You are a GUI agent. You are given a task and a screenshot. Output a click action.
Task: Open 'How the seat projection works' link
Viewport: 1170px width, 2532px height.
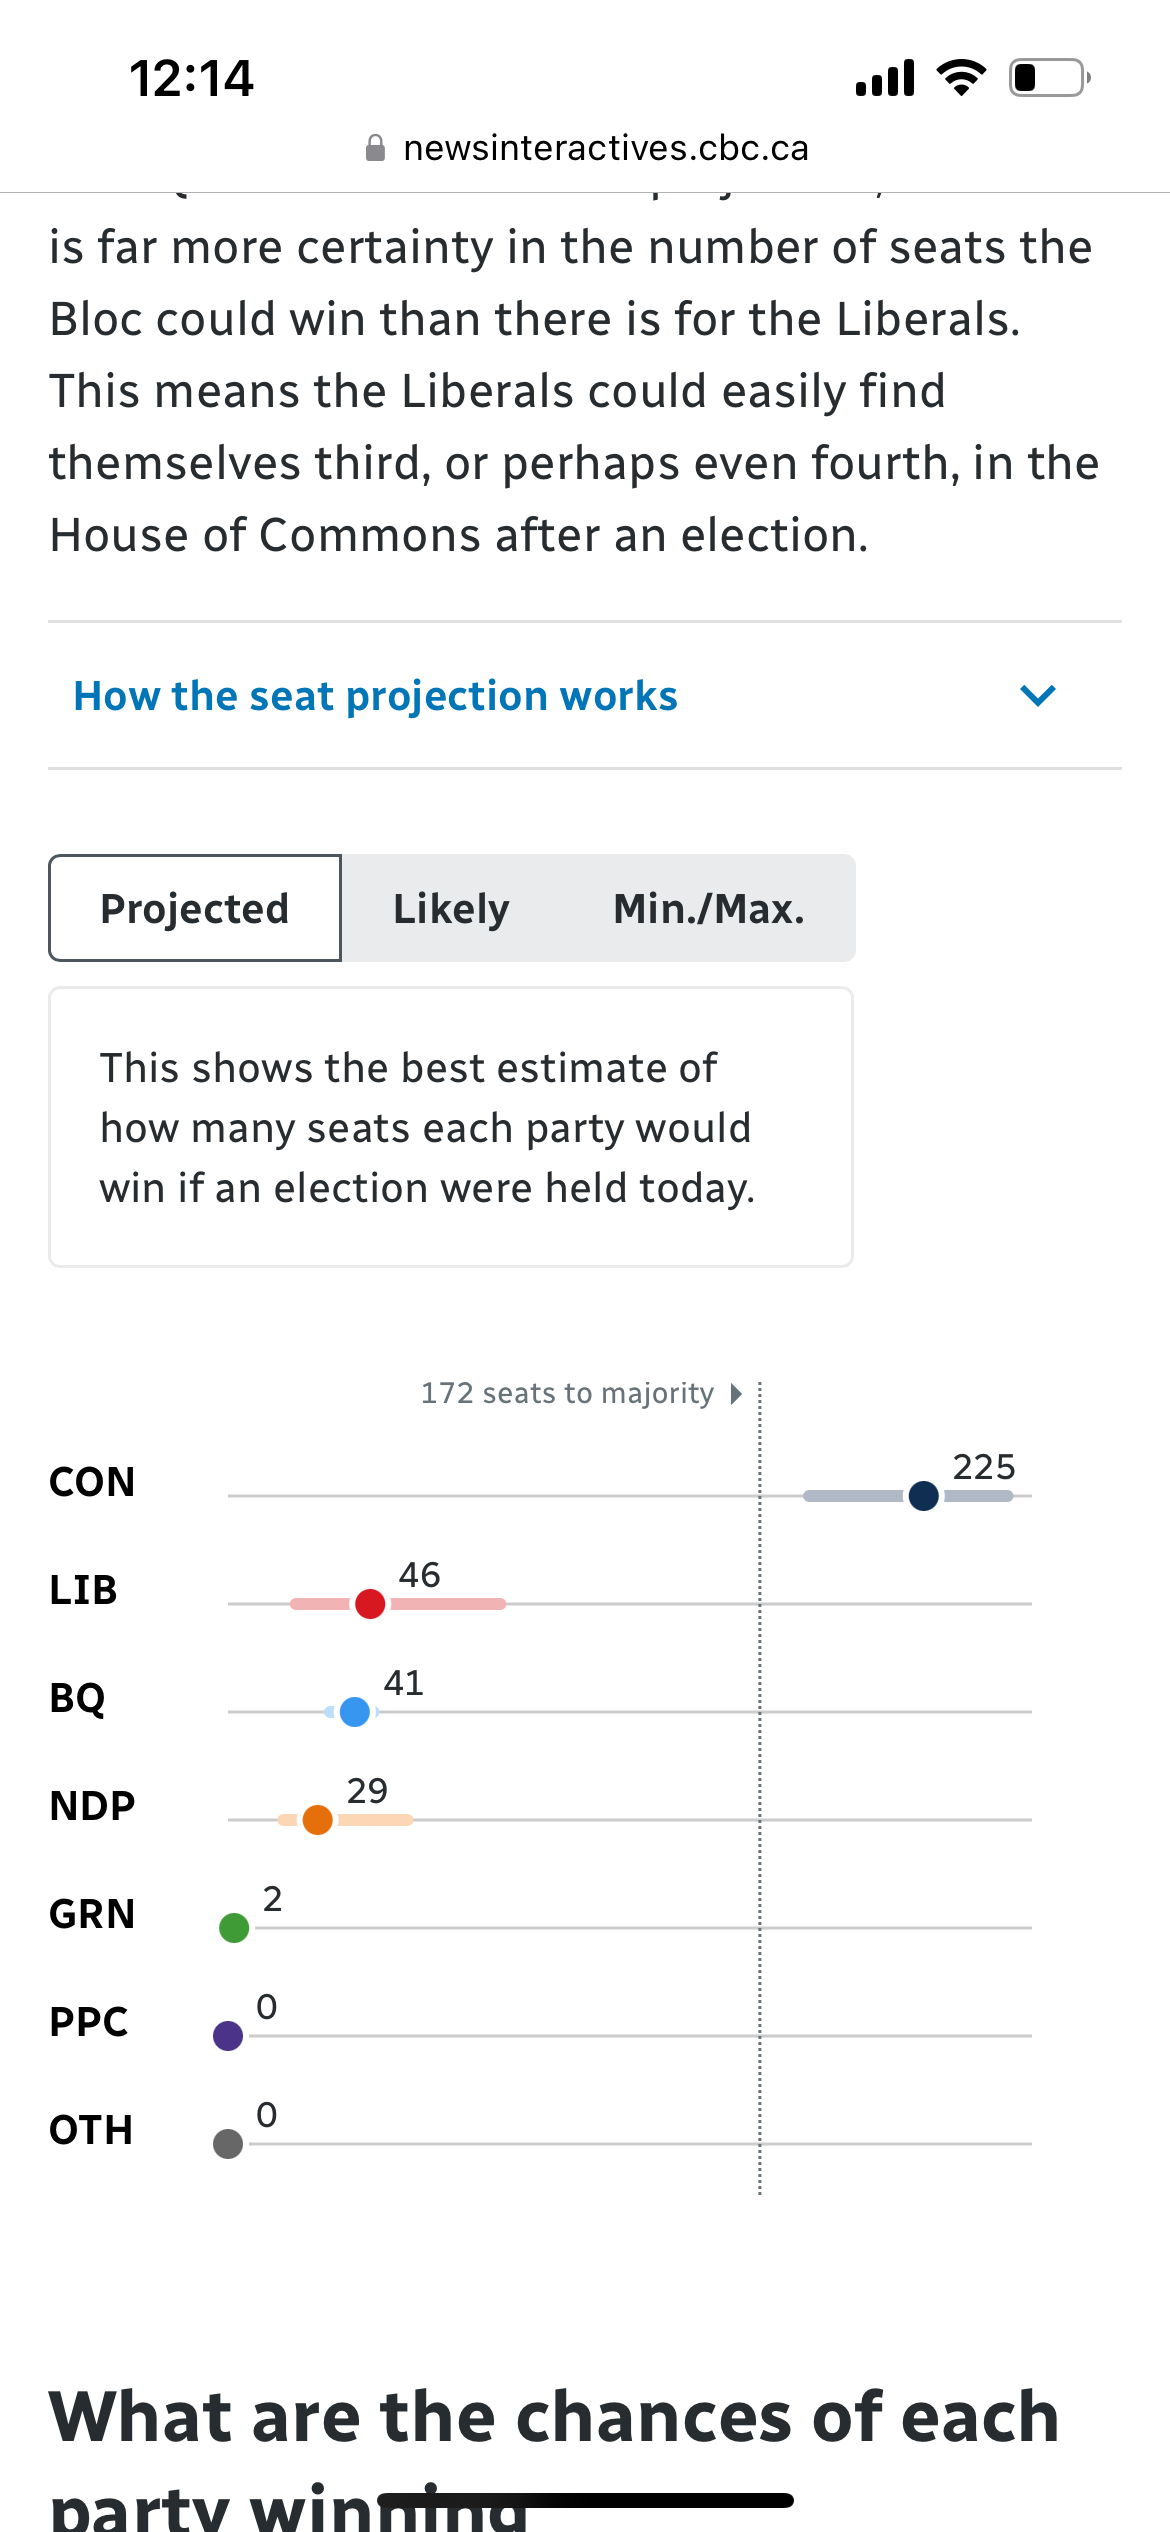(375, 696)
